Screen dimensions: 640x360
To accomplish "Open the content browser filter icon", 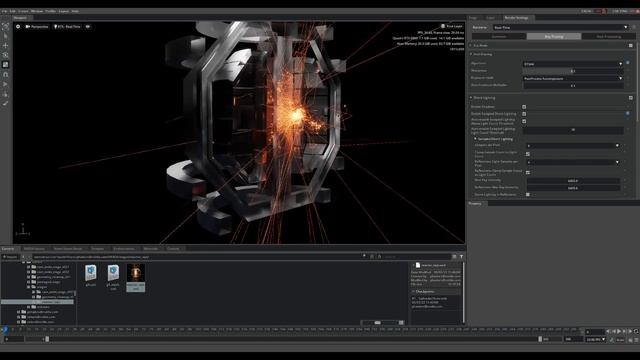I will [462, 257].
